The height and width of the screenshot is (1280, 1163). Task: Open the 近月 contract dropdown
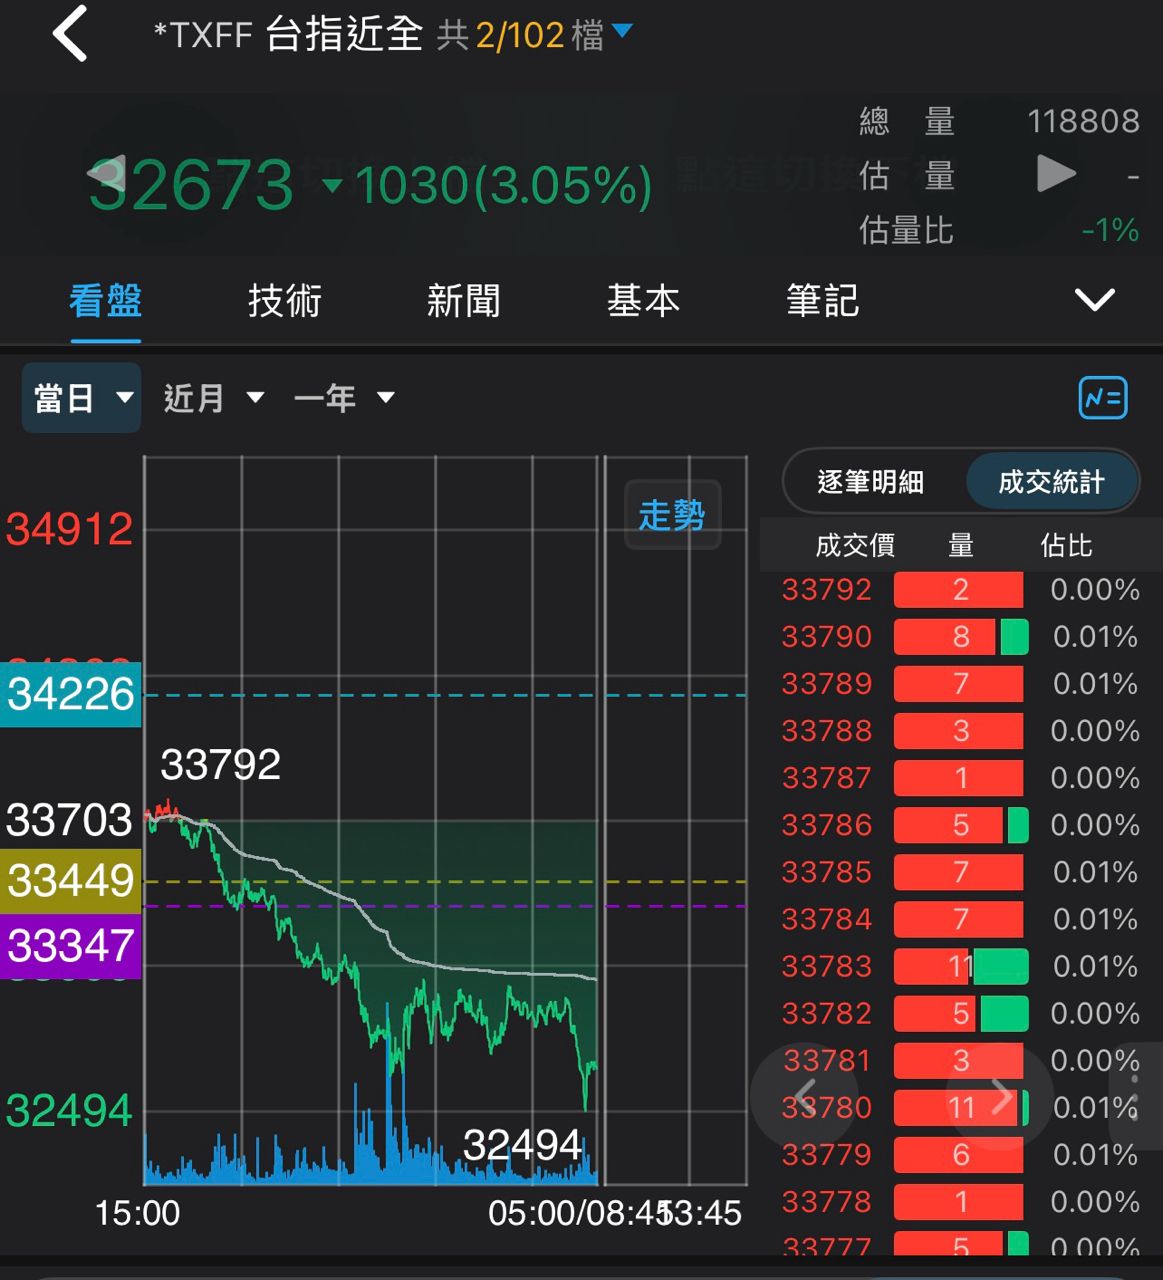click(x=213, y=398)
